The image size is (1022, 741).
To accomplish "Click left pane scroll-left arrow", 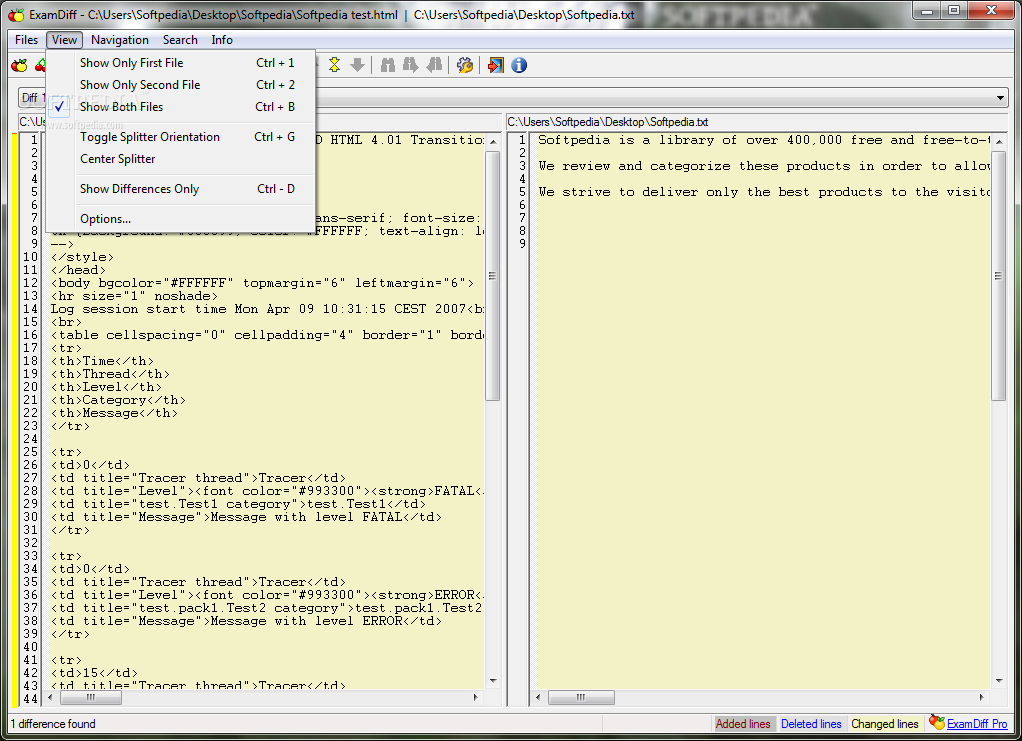I will (51, 697).
